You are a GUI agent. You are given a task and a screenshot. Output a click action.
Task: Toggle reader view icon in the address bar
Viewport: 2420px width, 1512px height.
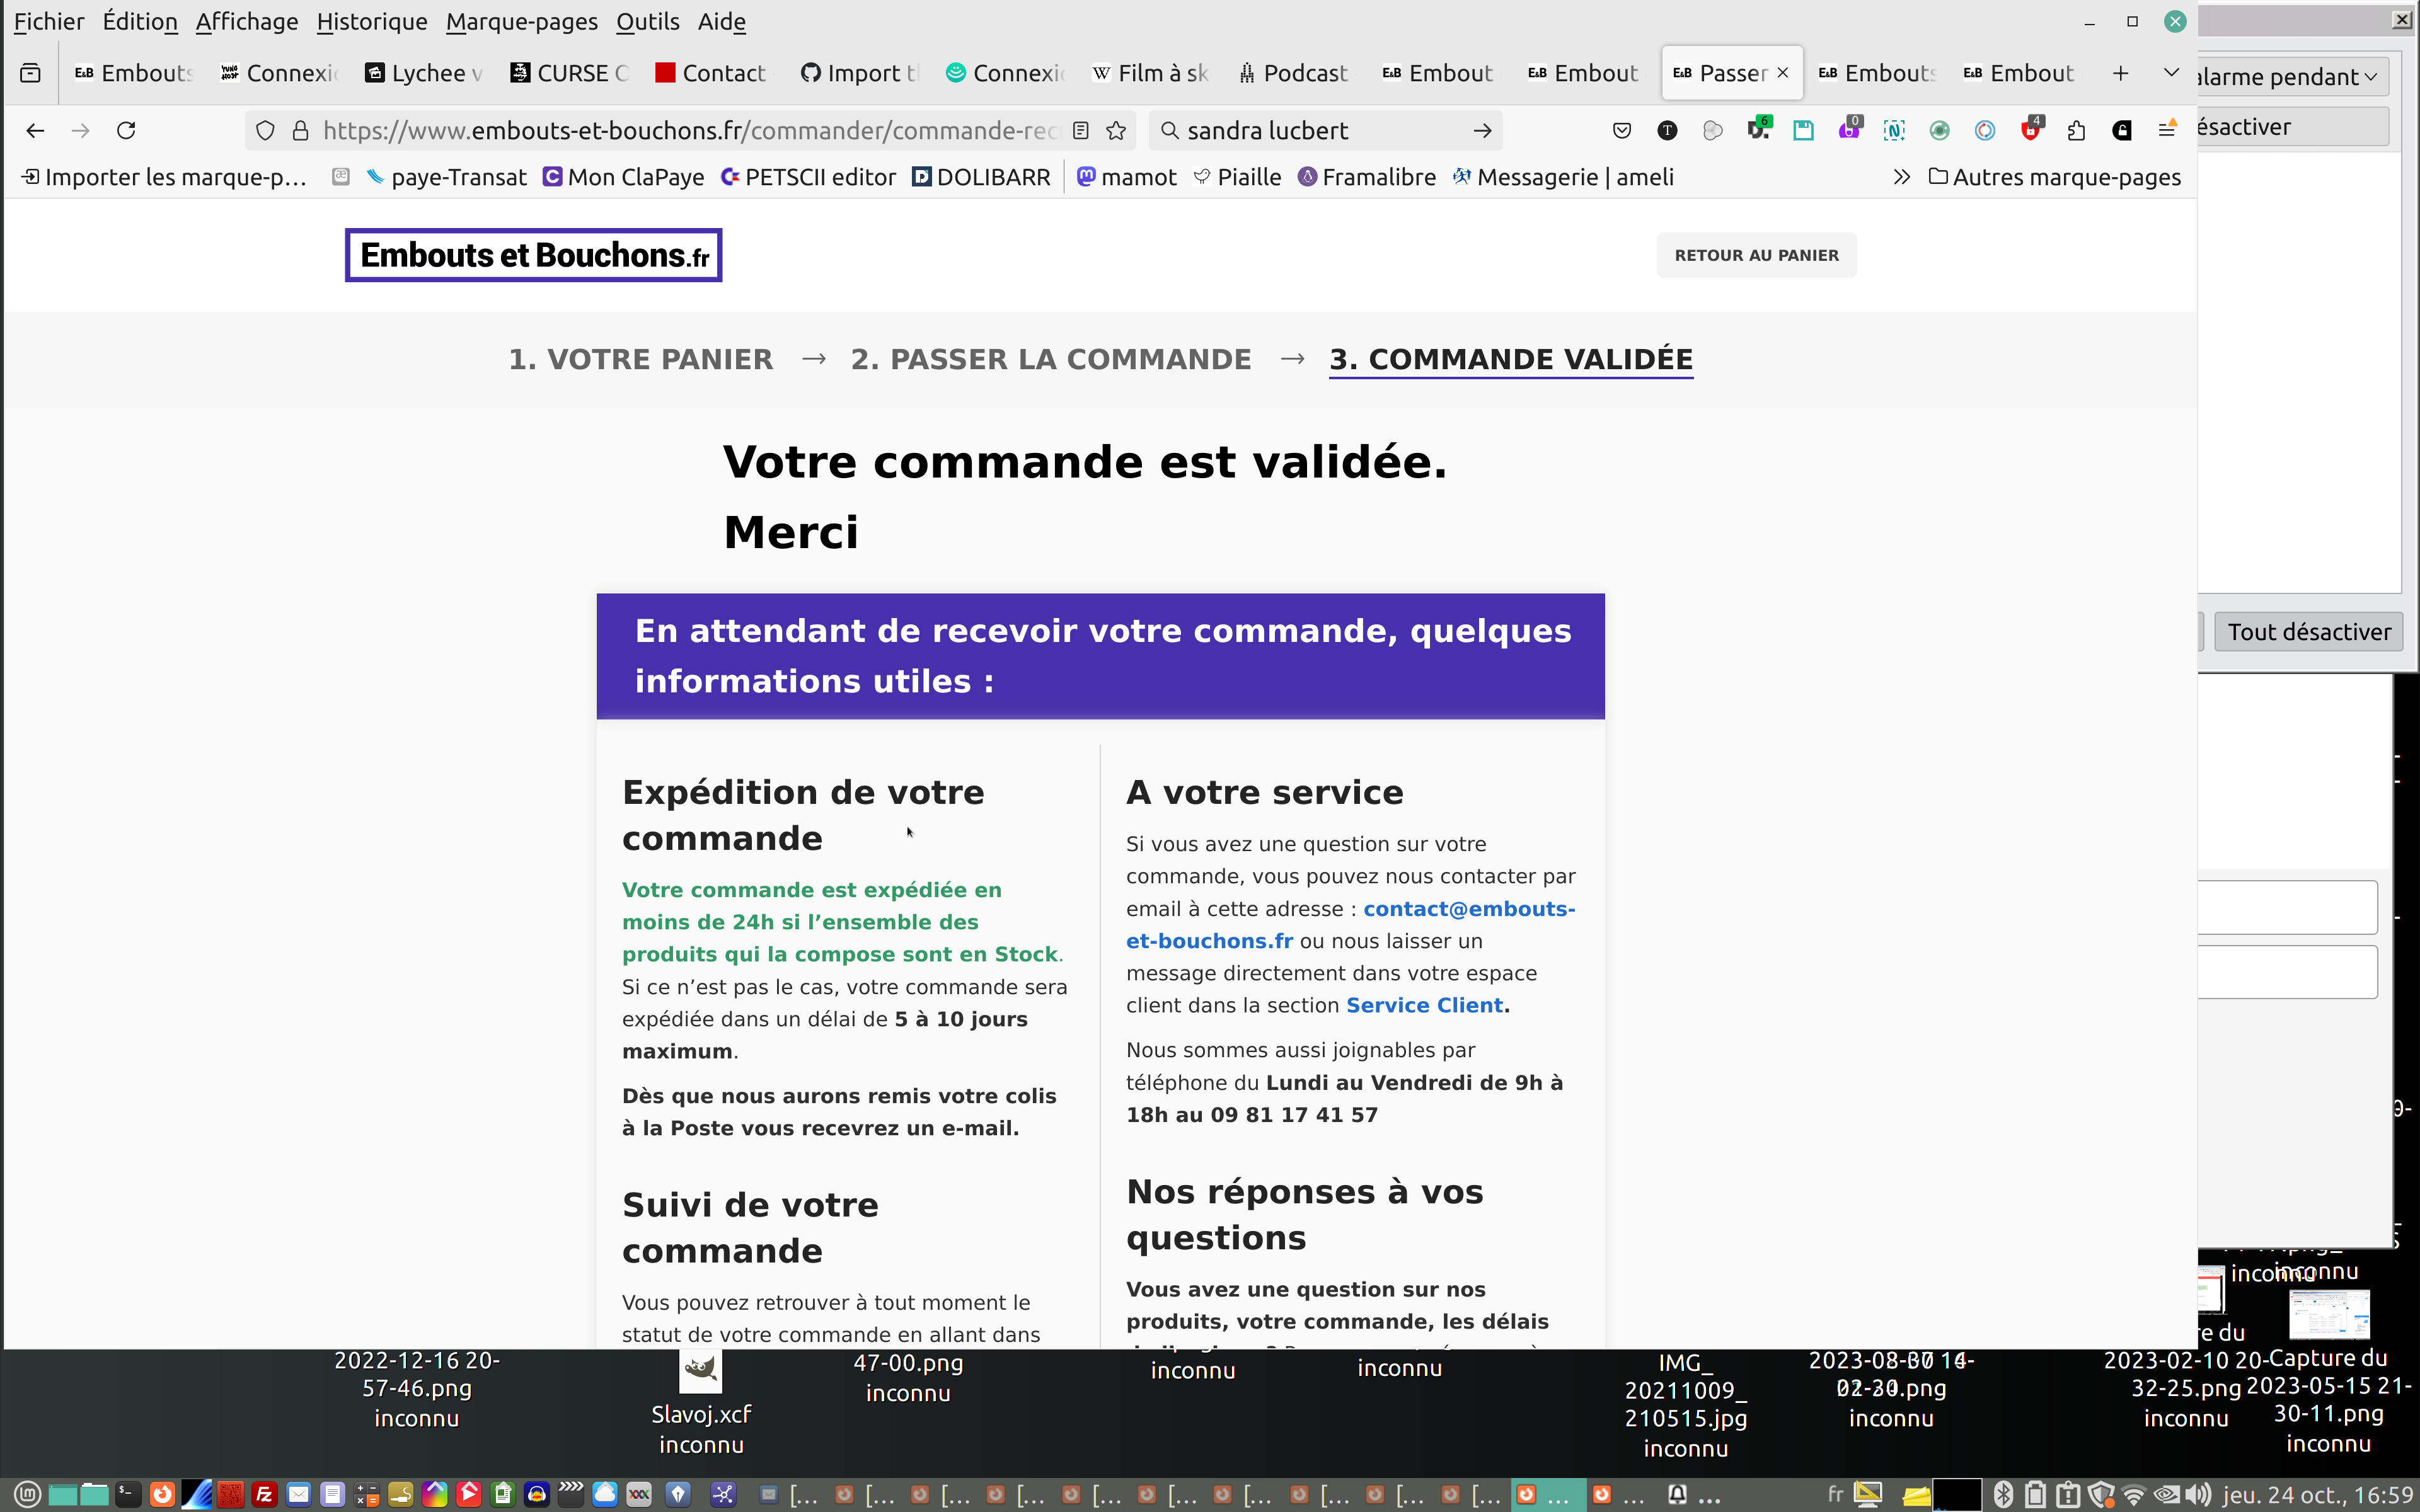click(1080, 130)
